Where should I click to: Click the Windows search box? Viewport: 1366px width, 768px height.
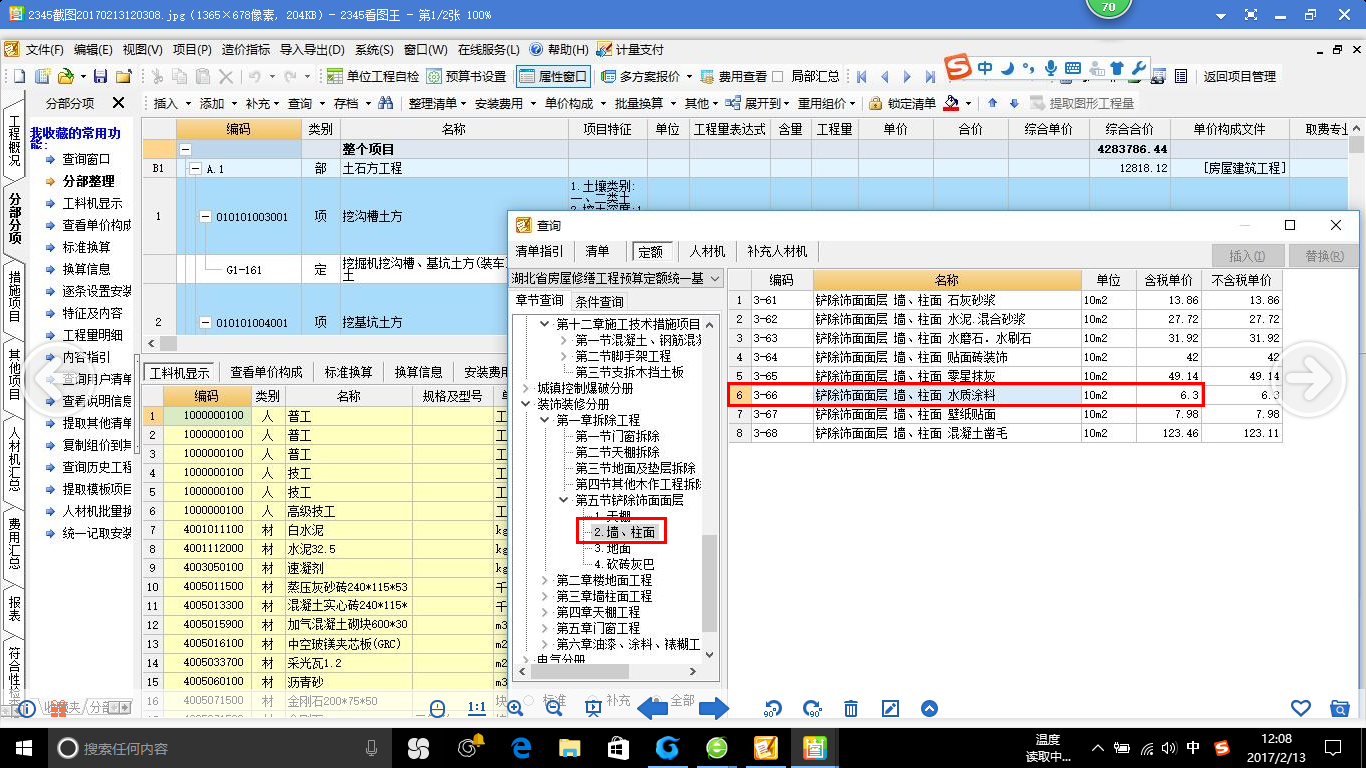tap(218, 747)
